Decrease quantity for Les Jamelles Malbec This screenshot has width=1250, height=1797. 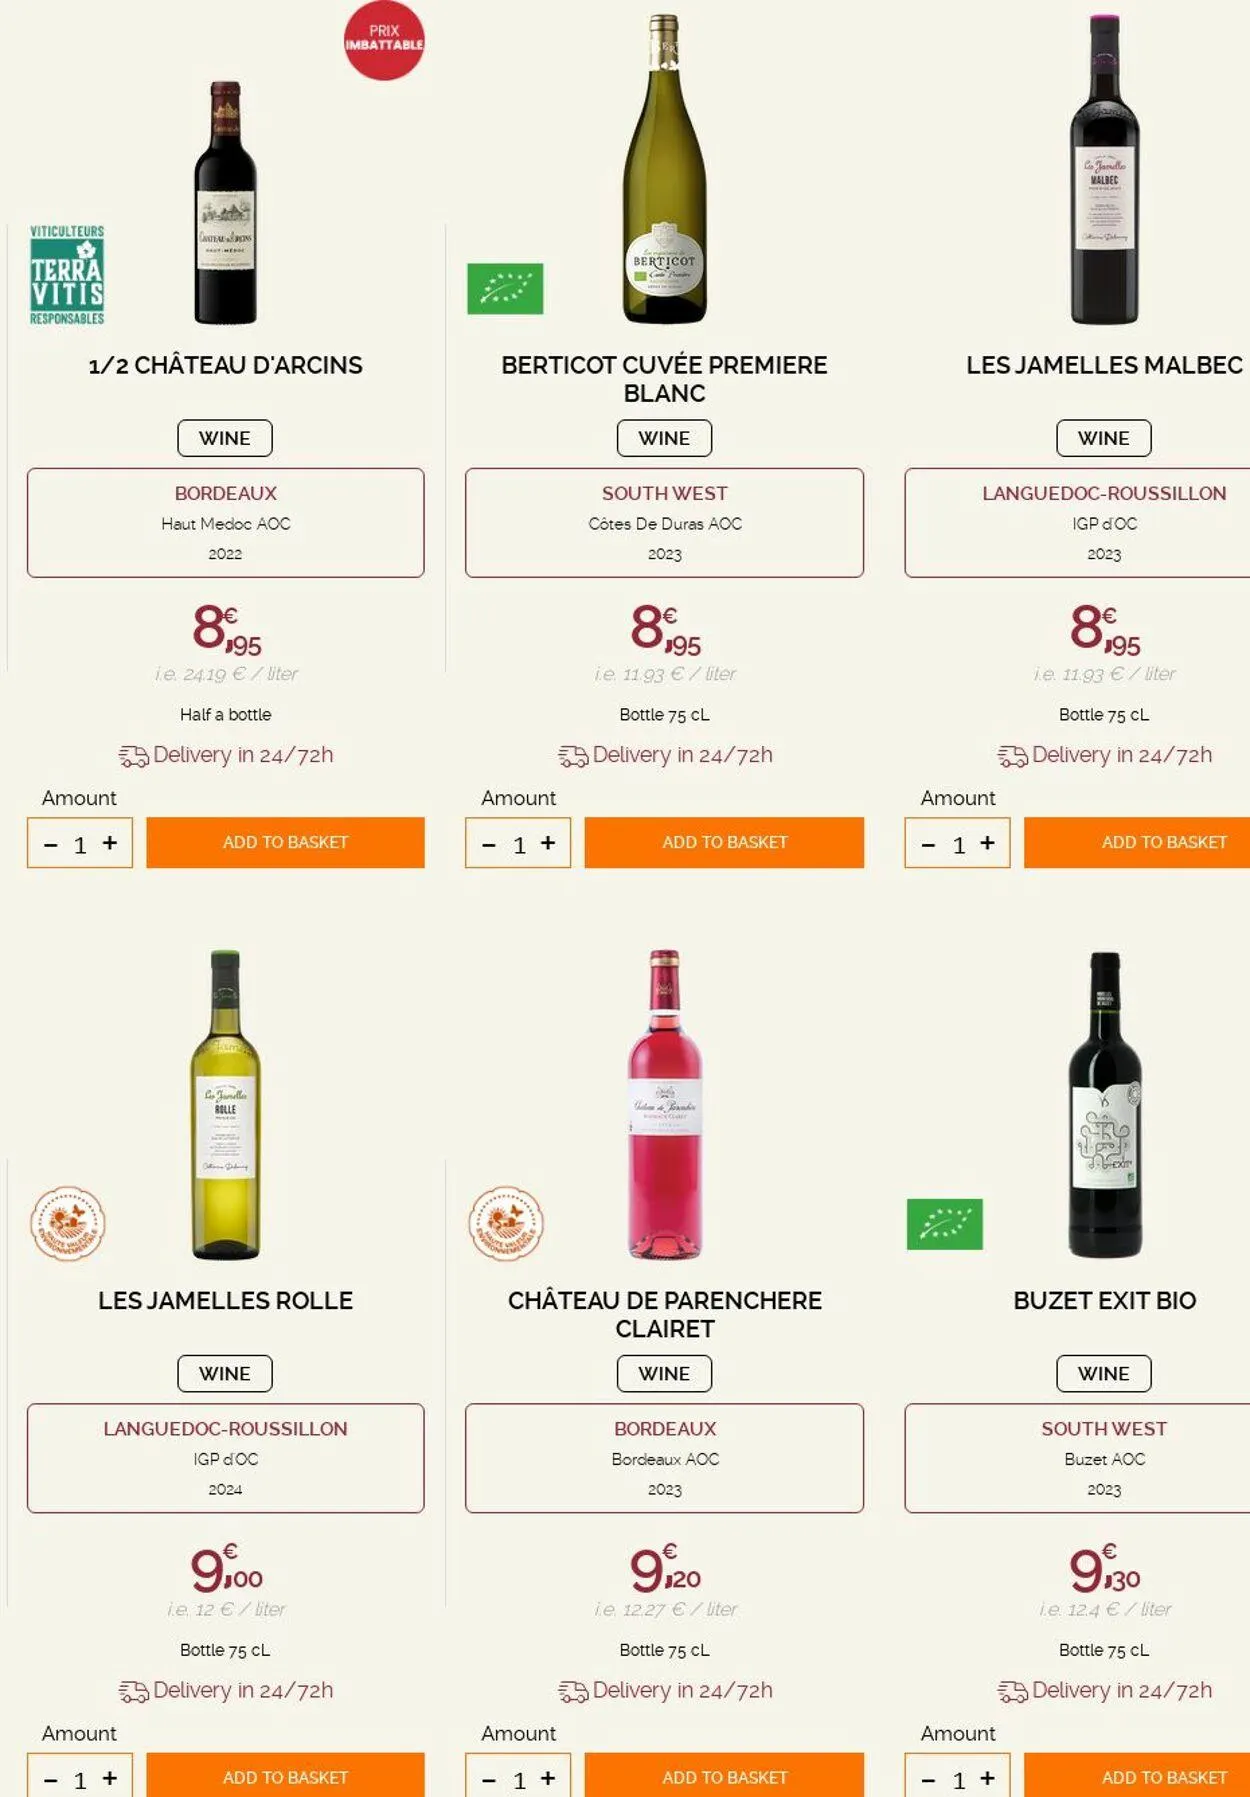(x=928, y=845)
